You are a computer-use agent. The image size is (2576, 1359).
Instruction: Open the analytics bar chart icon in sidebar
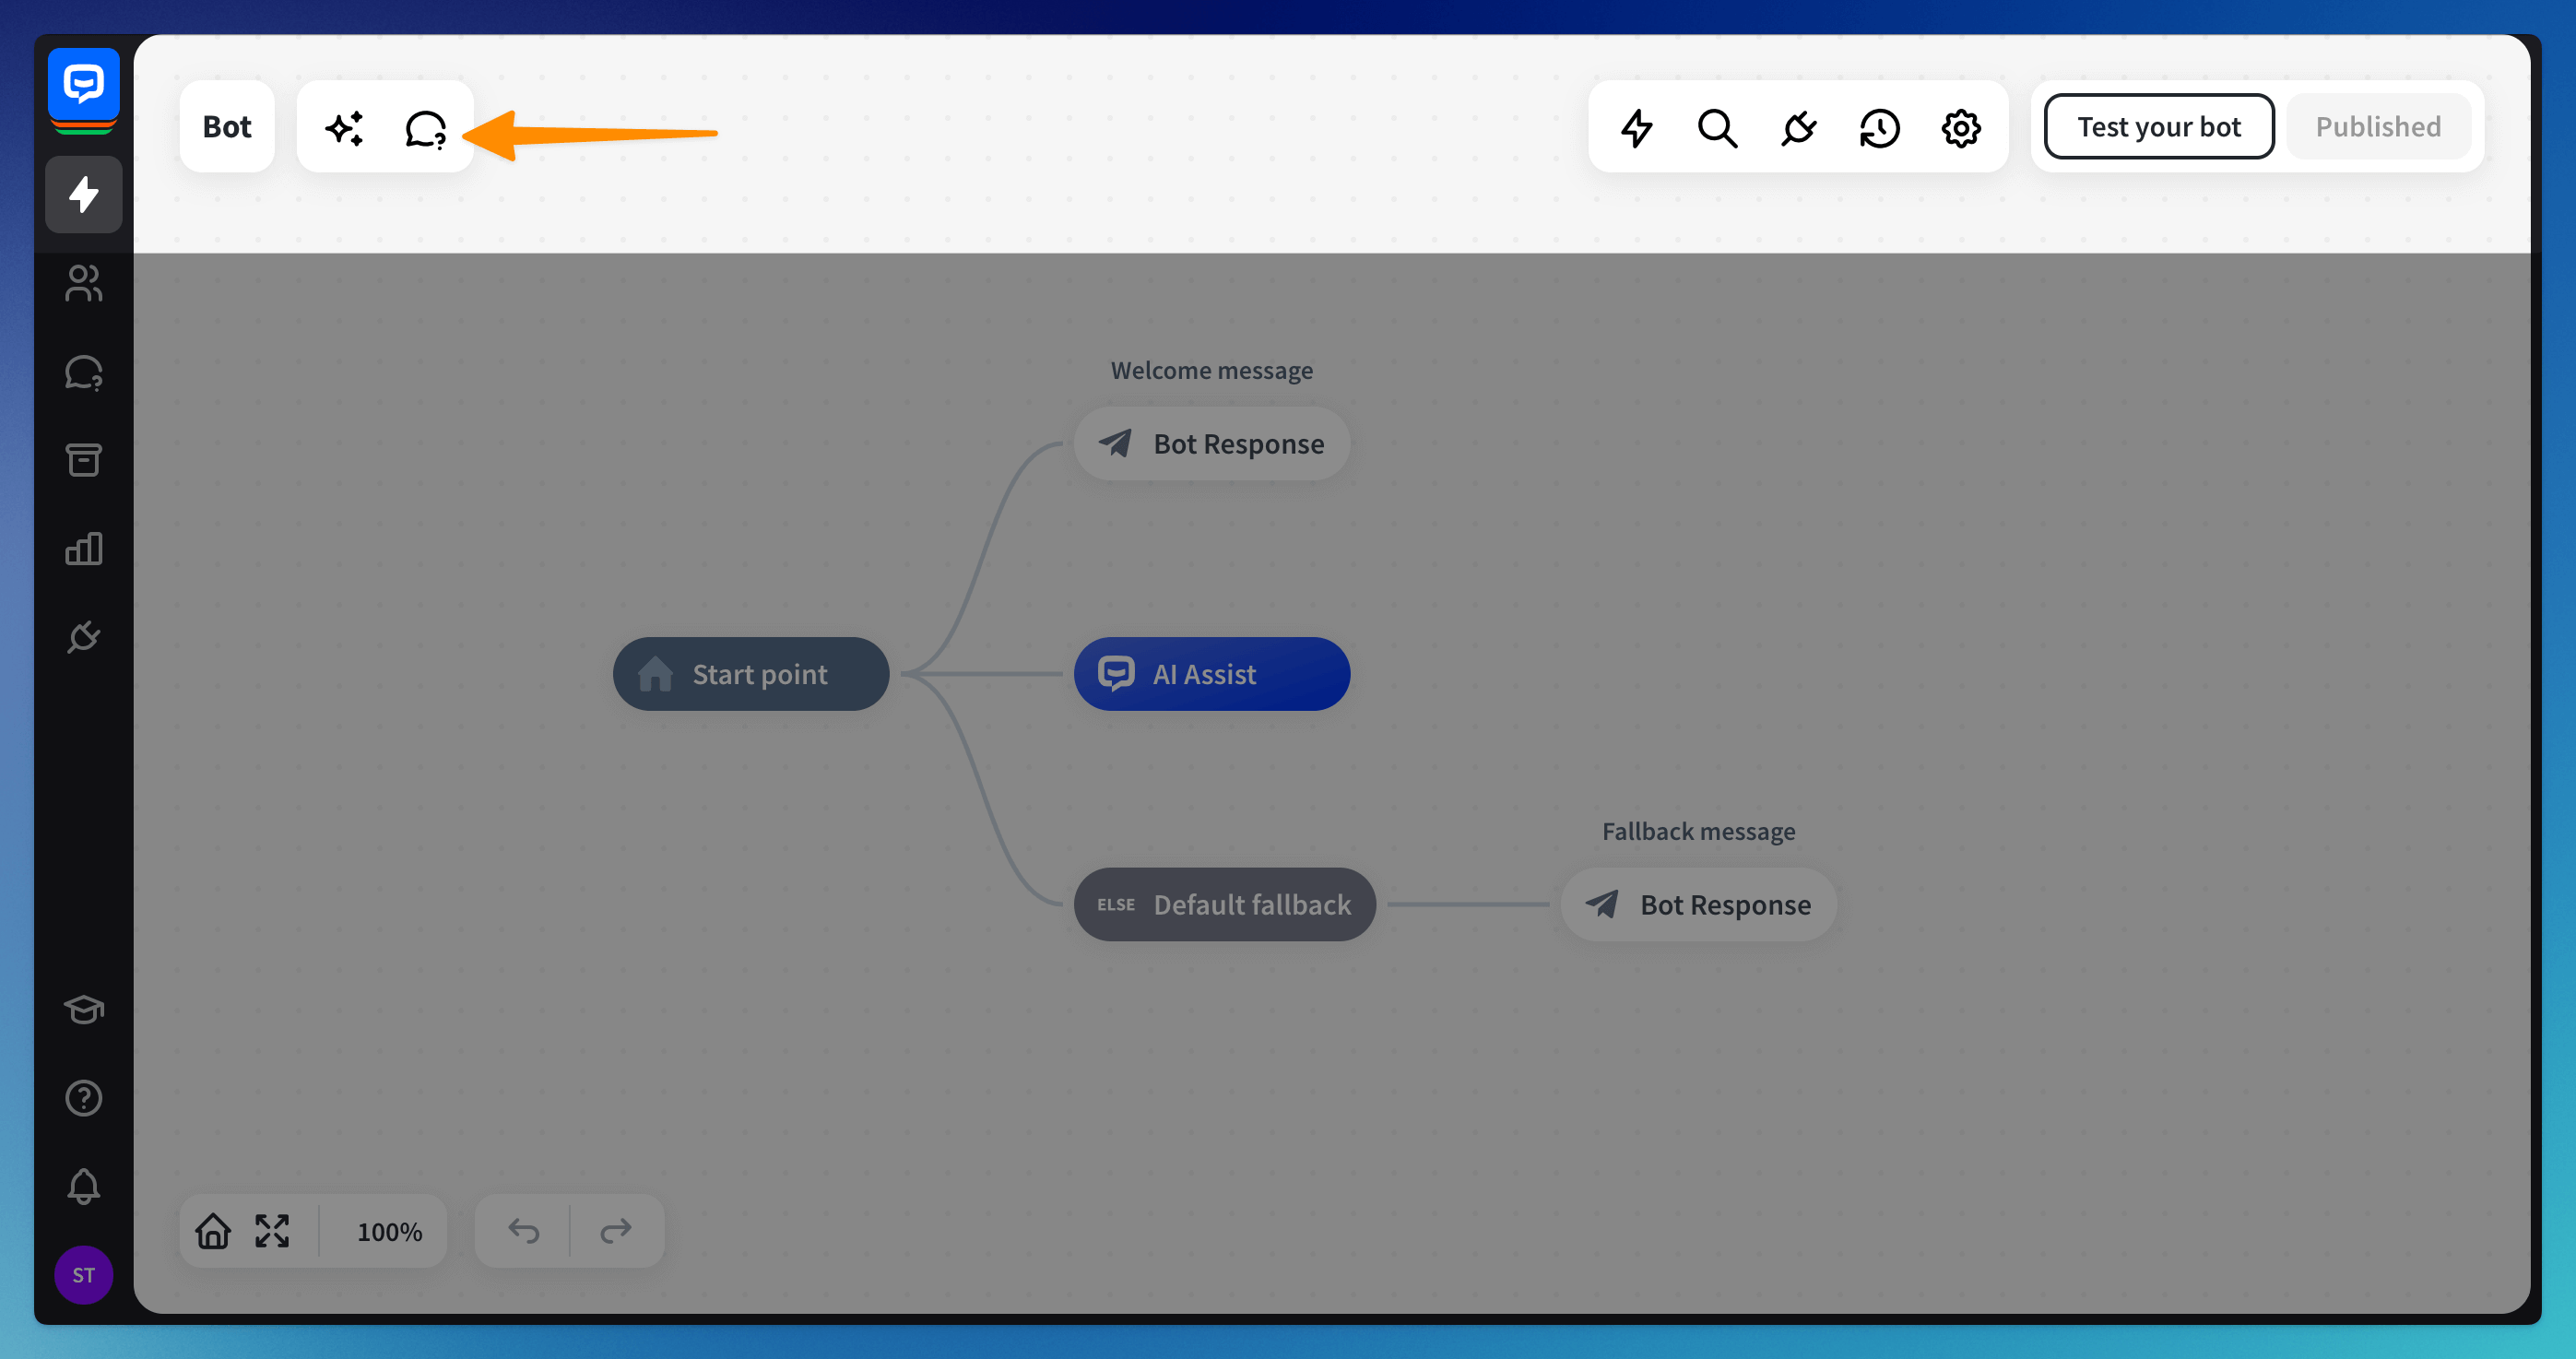pyautogui.click(x=84, y=548)
